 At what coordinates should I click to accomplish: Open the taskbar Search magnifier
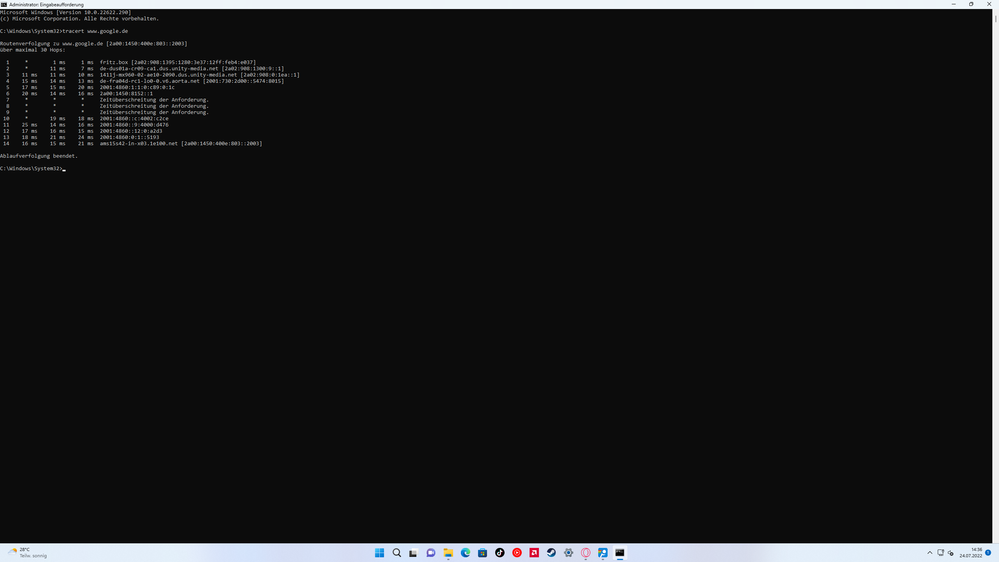tap(397, 552)
